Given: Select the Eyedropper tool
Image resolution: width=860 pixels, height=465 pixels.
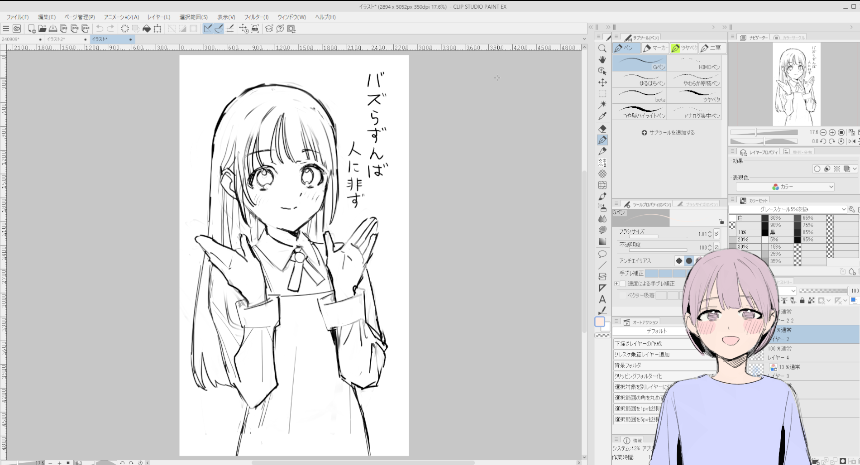Looking at the screenshot, I should (602, 116).
